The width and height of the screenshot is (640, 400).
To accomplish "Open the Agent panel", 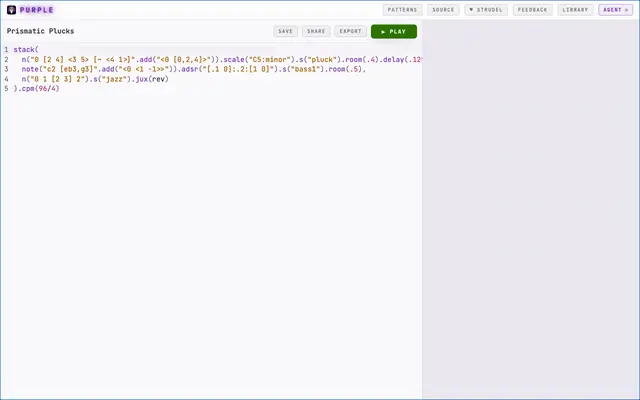I will tap(616, 10).
